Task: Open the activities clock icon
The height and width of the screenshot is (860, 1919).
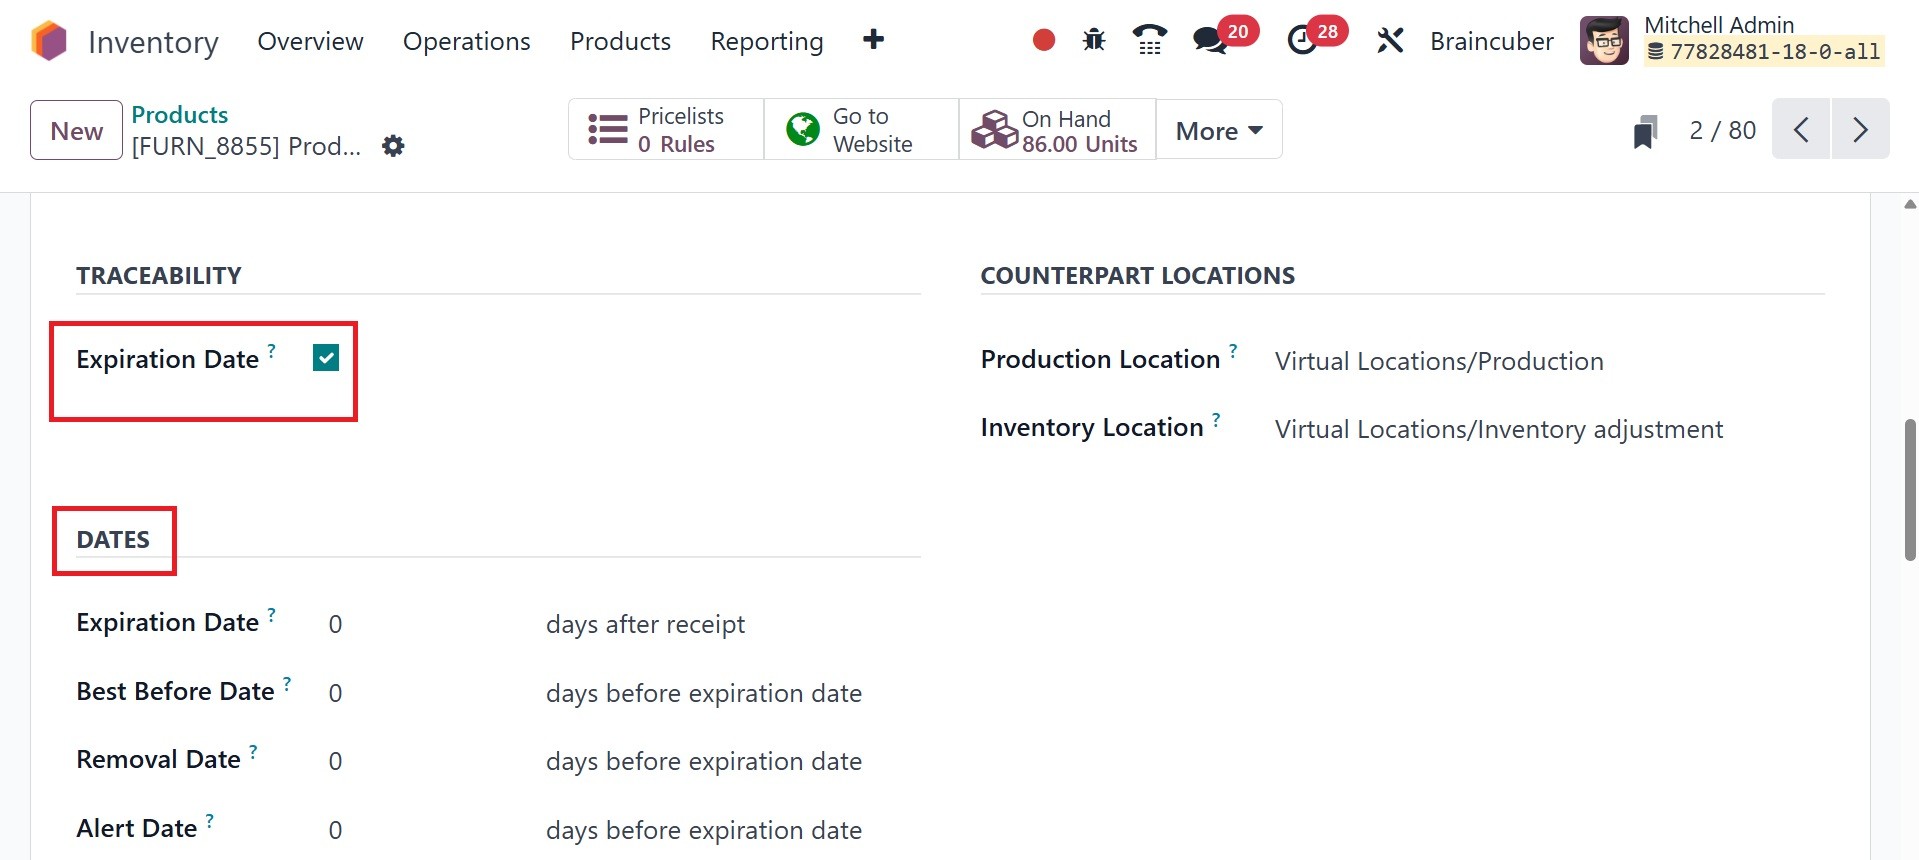Action: click(1301, 40)
